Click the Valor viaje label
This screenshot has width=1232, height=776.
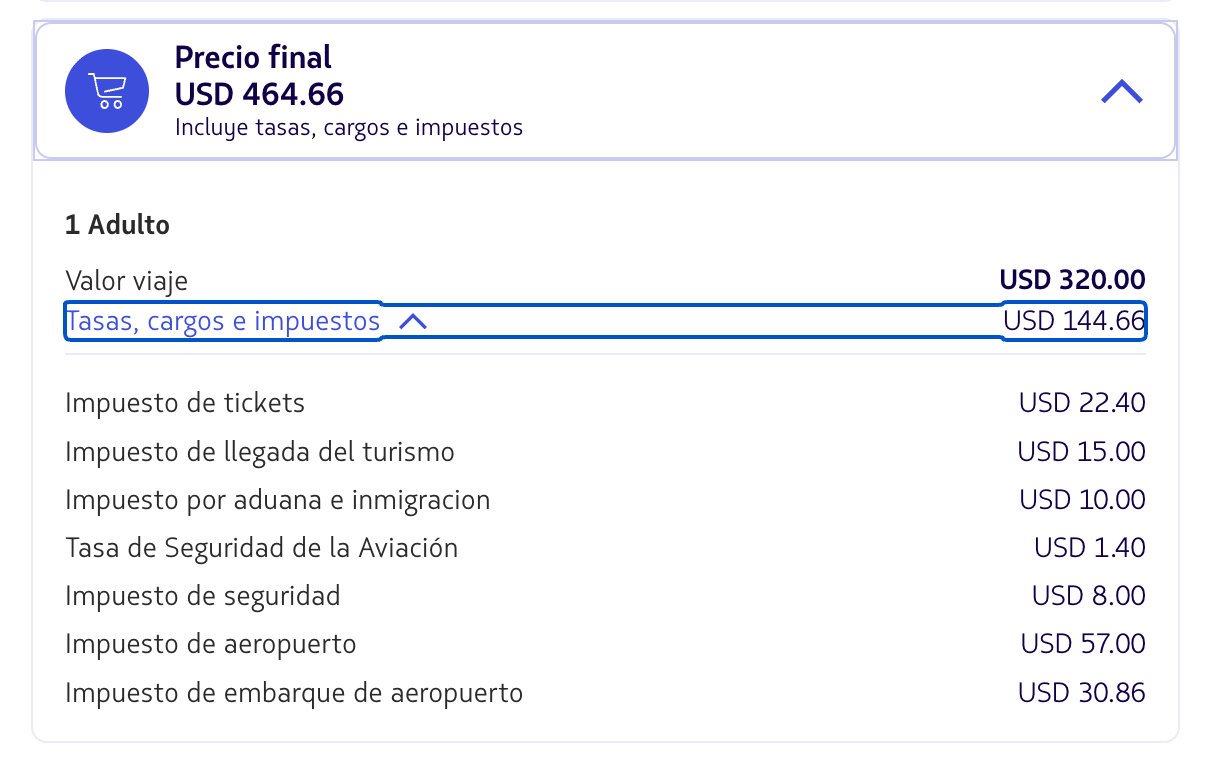tap(126, 281)
